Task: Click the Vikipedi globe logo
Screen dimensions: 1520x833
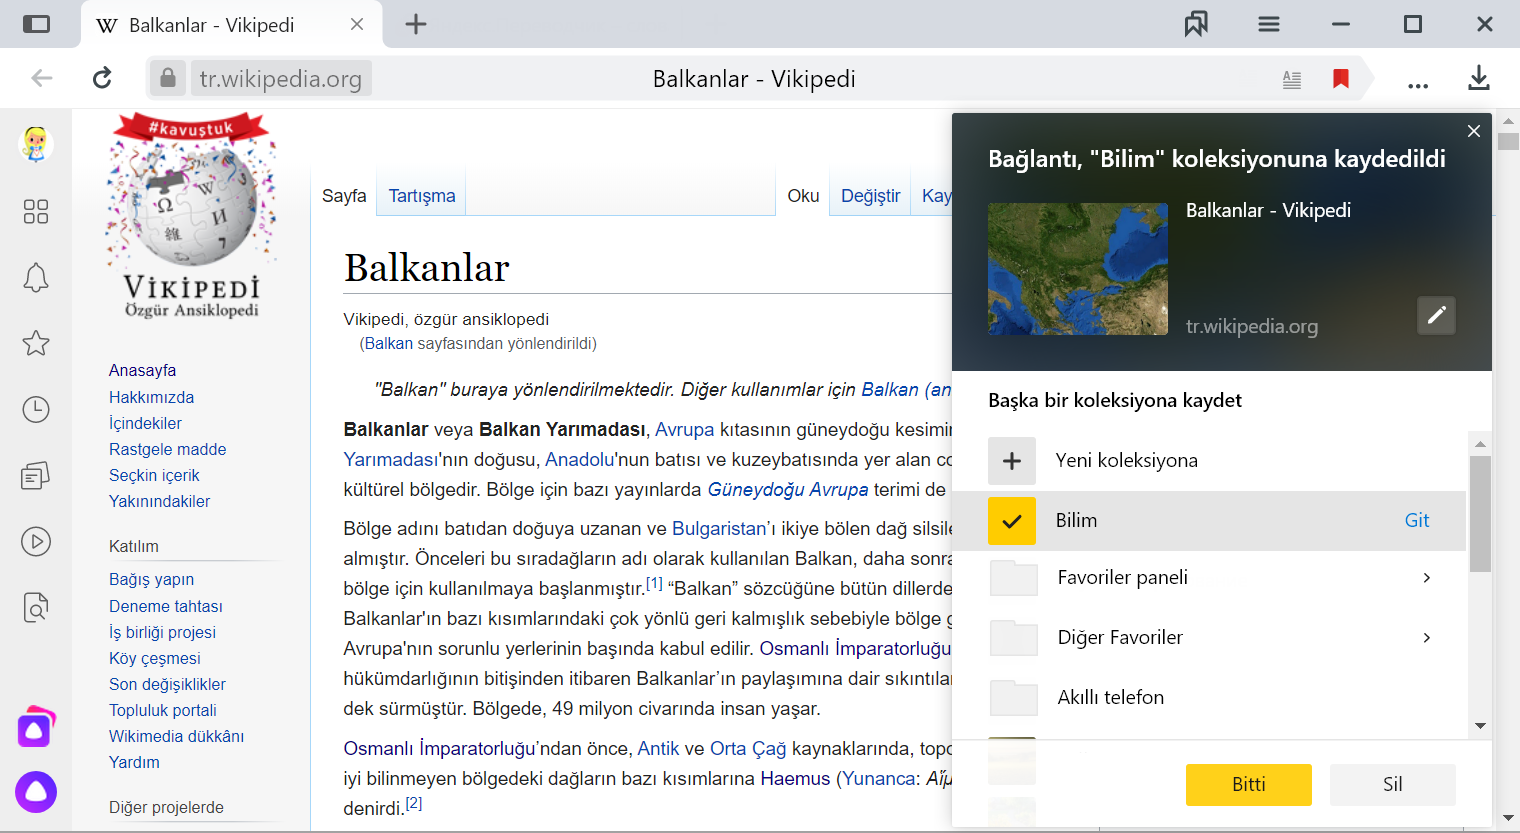Action: tap(191, 216)
